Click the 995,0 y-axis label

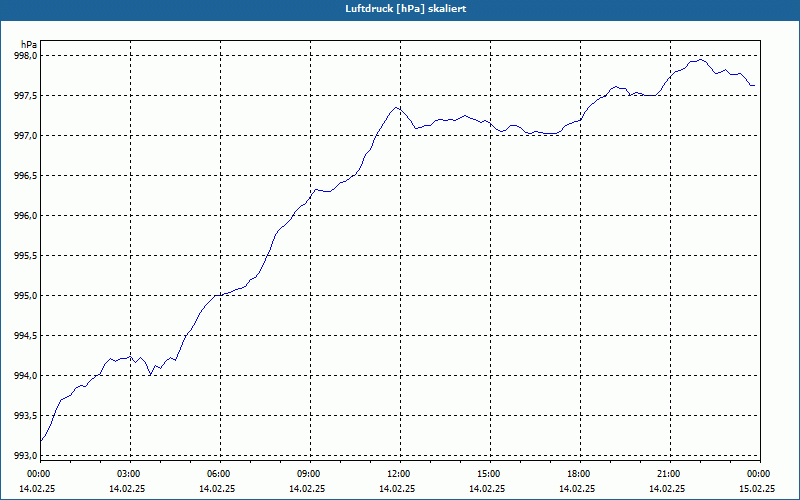[25, 296]
